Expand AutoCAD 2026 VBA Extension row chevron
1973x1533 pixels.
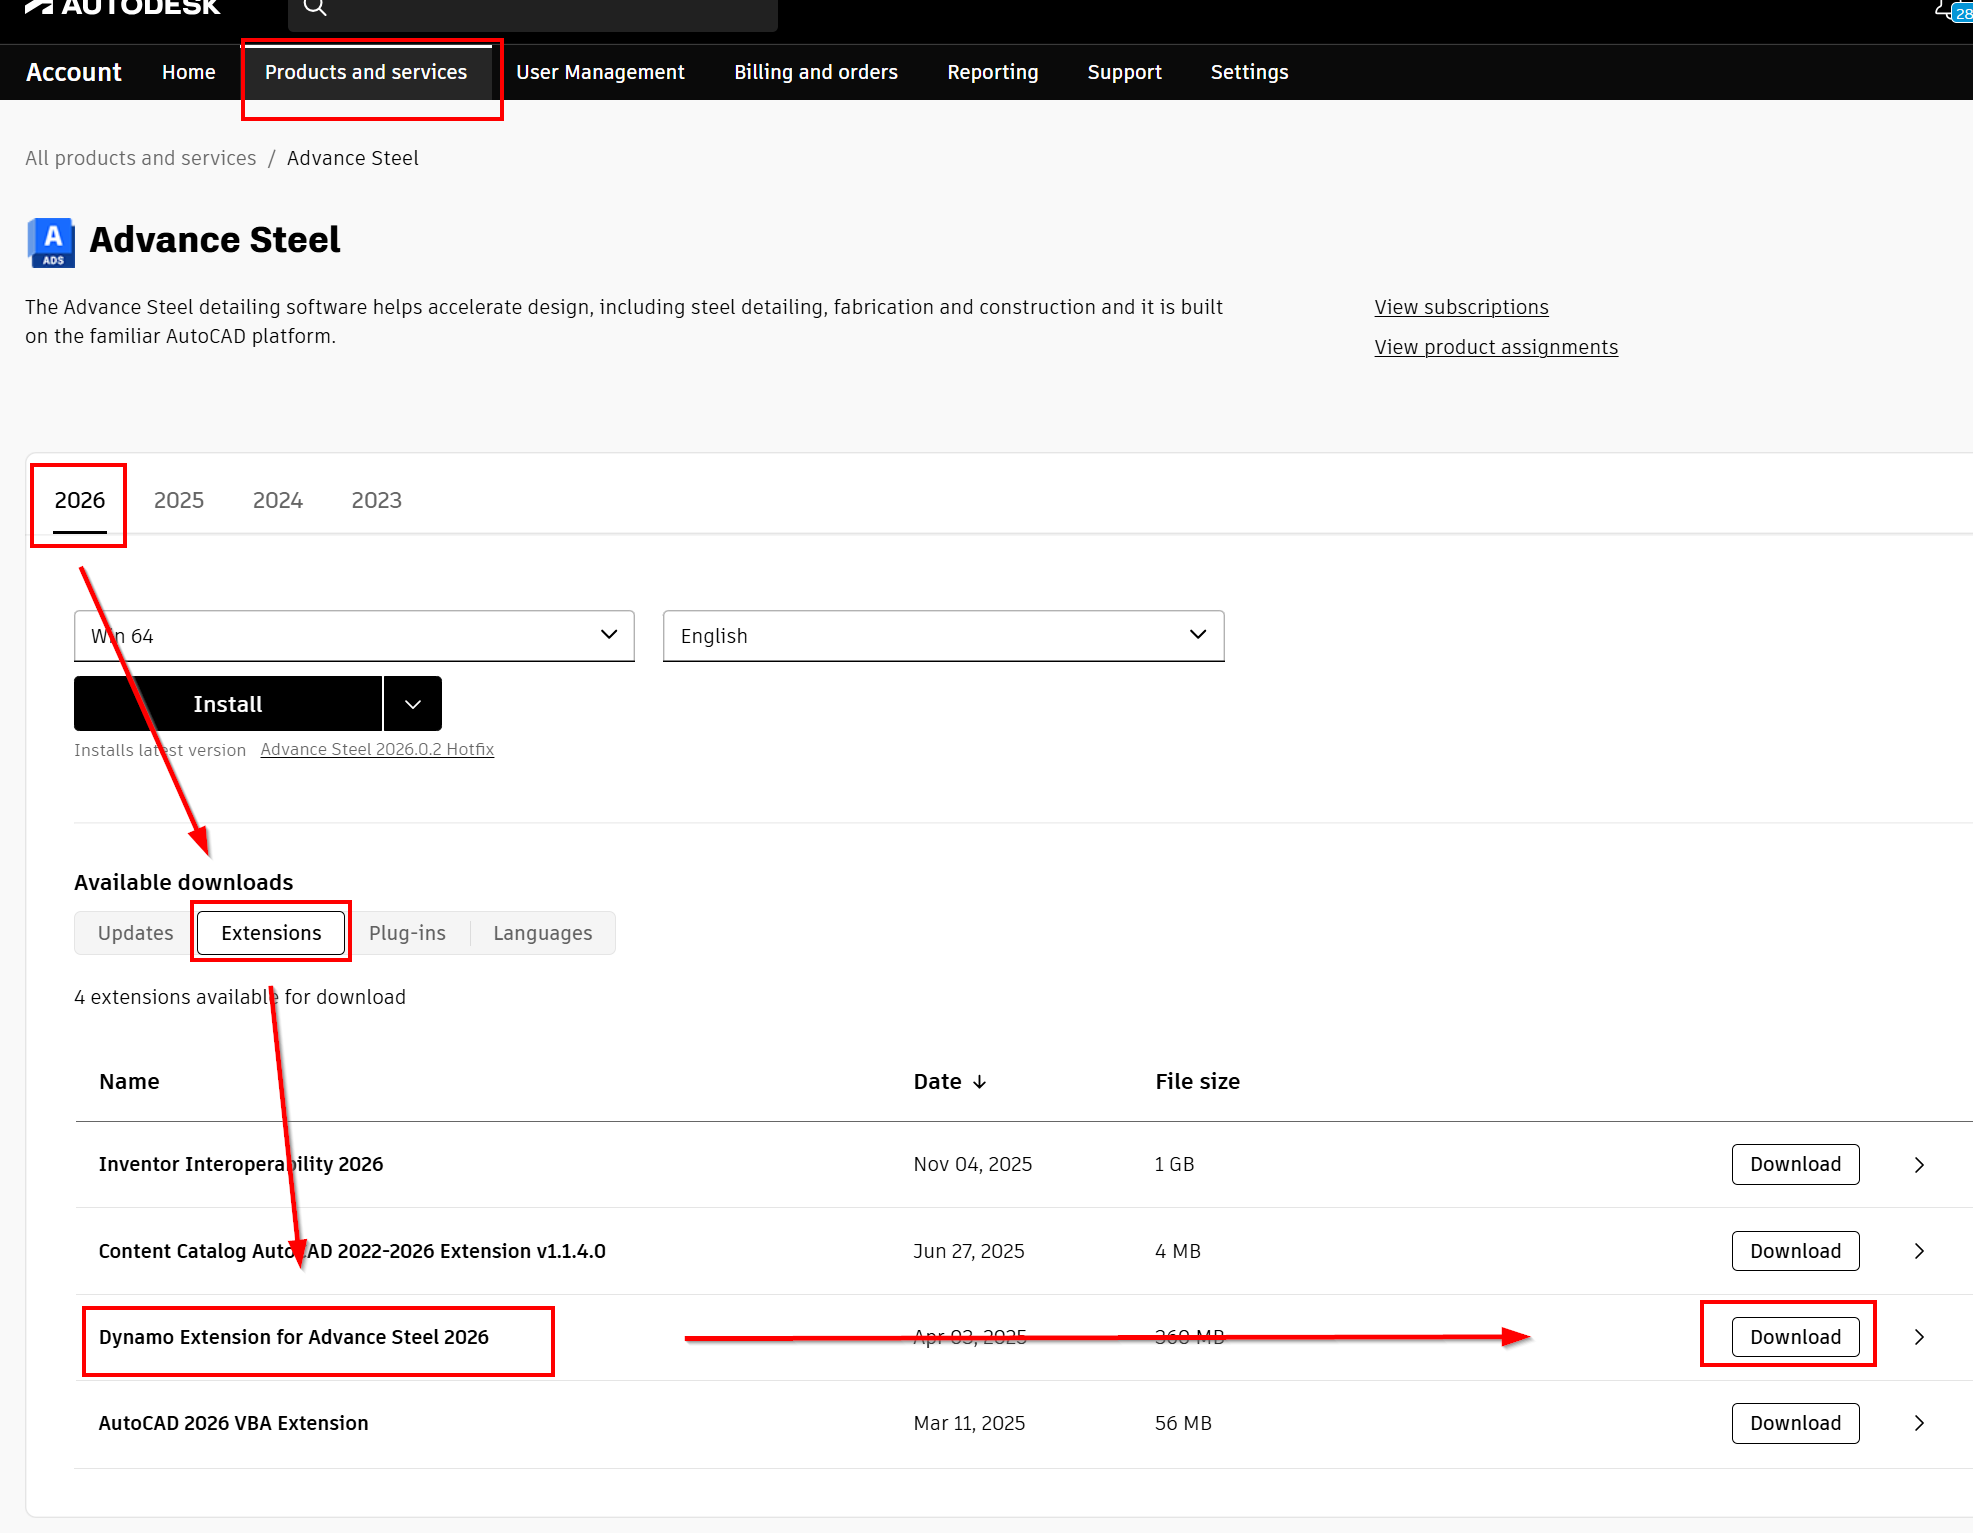point(1919,1424)
